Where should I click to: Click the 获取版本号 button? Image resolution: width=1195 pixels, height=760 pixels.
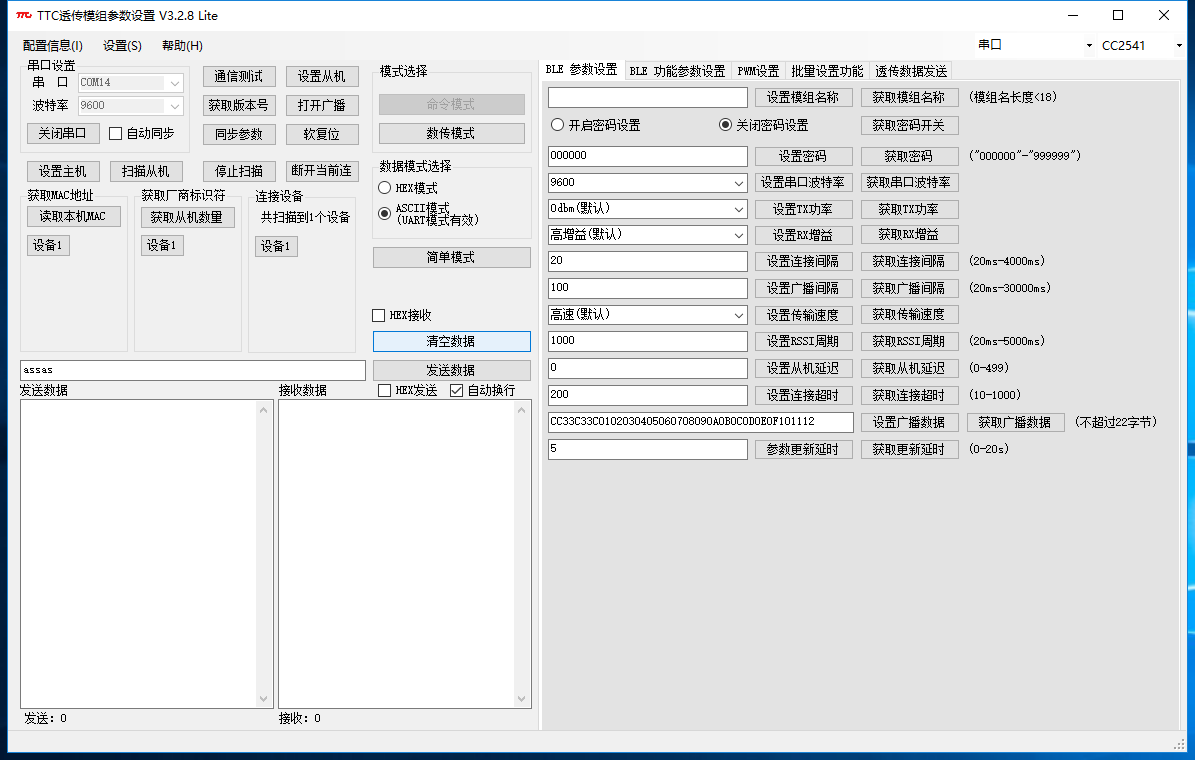click(239, 105)
